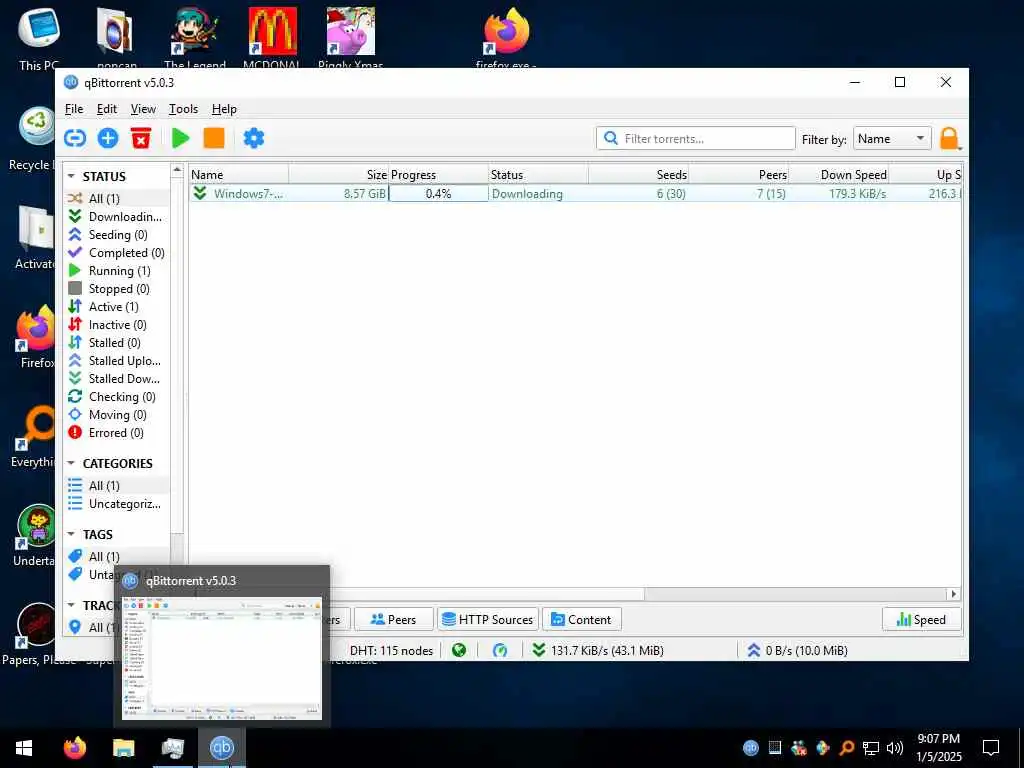Open the Speed graph tab
Viewport: 1024px width, 768px height.
coord(921,619)
